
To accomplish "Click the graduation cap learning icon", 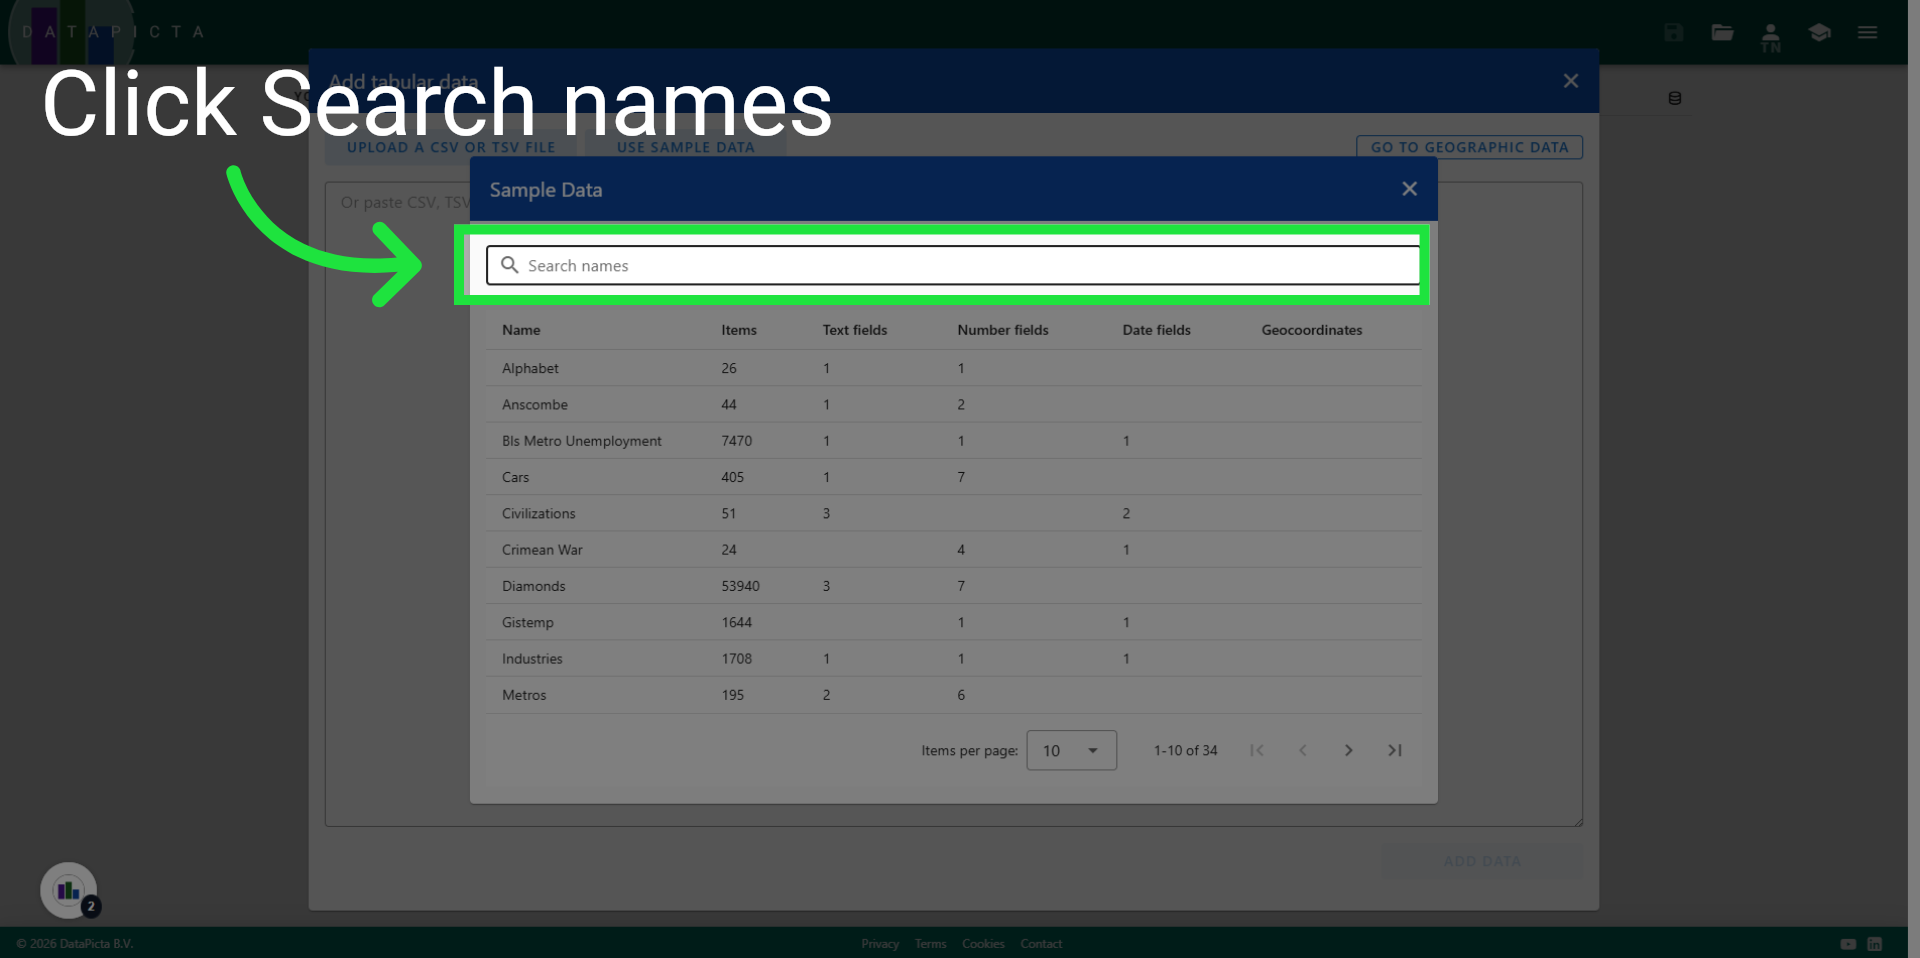I will click(x=1819, y=32).
